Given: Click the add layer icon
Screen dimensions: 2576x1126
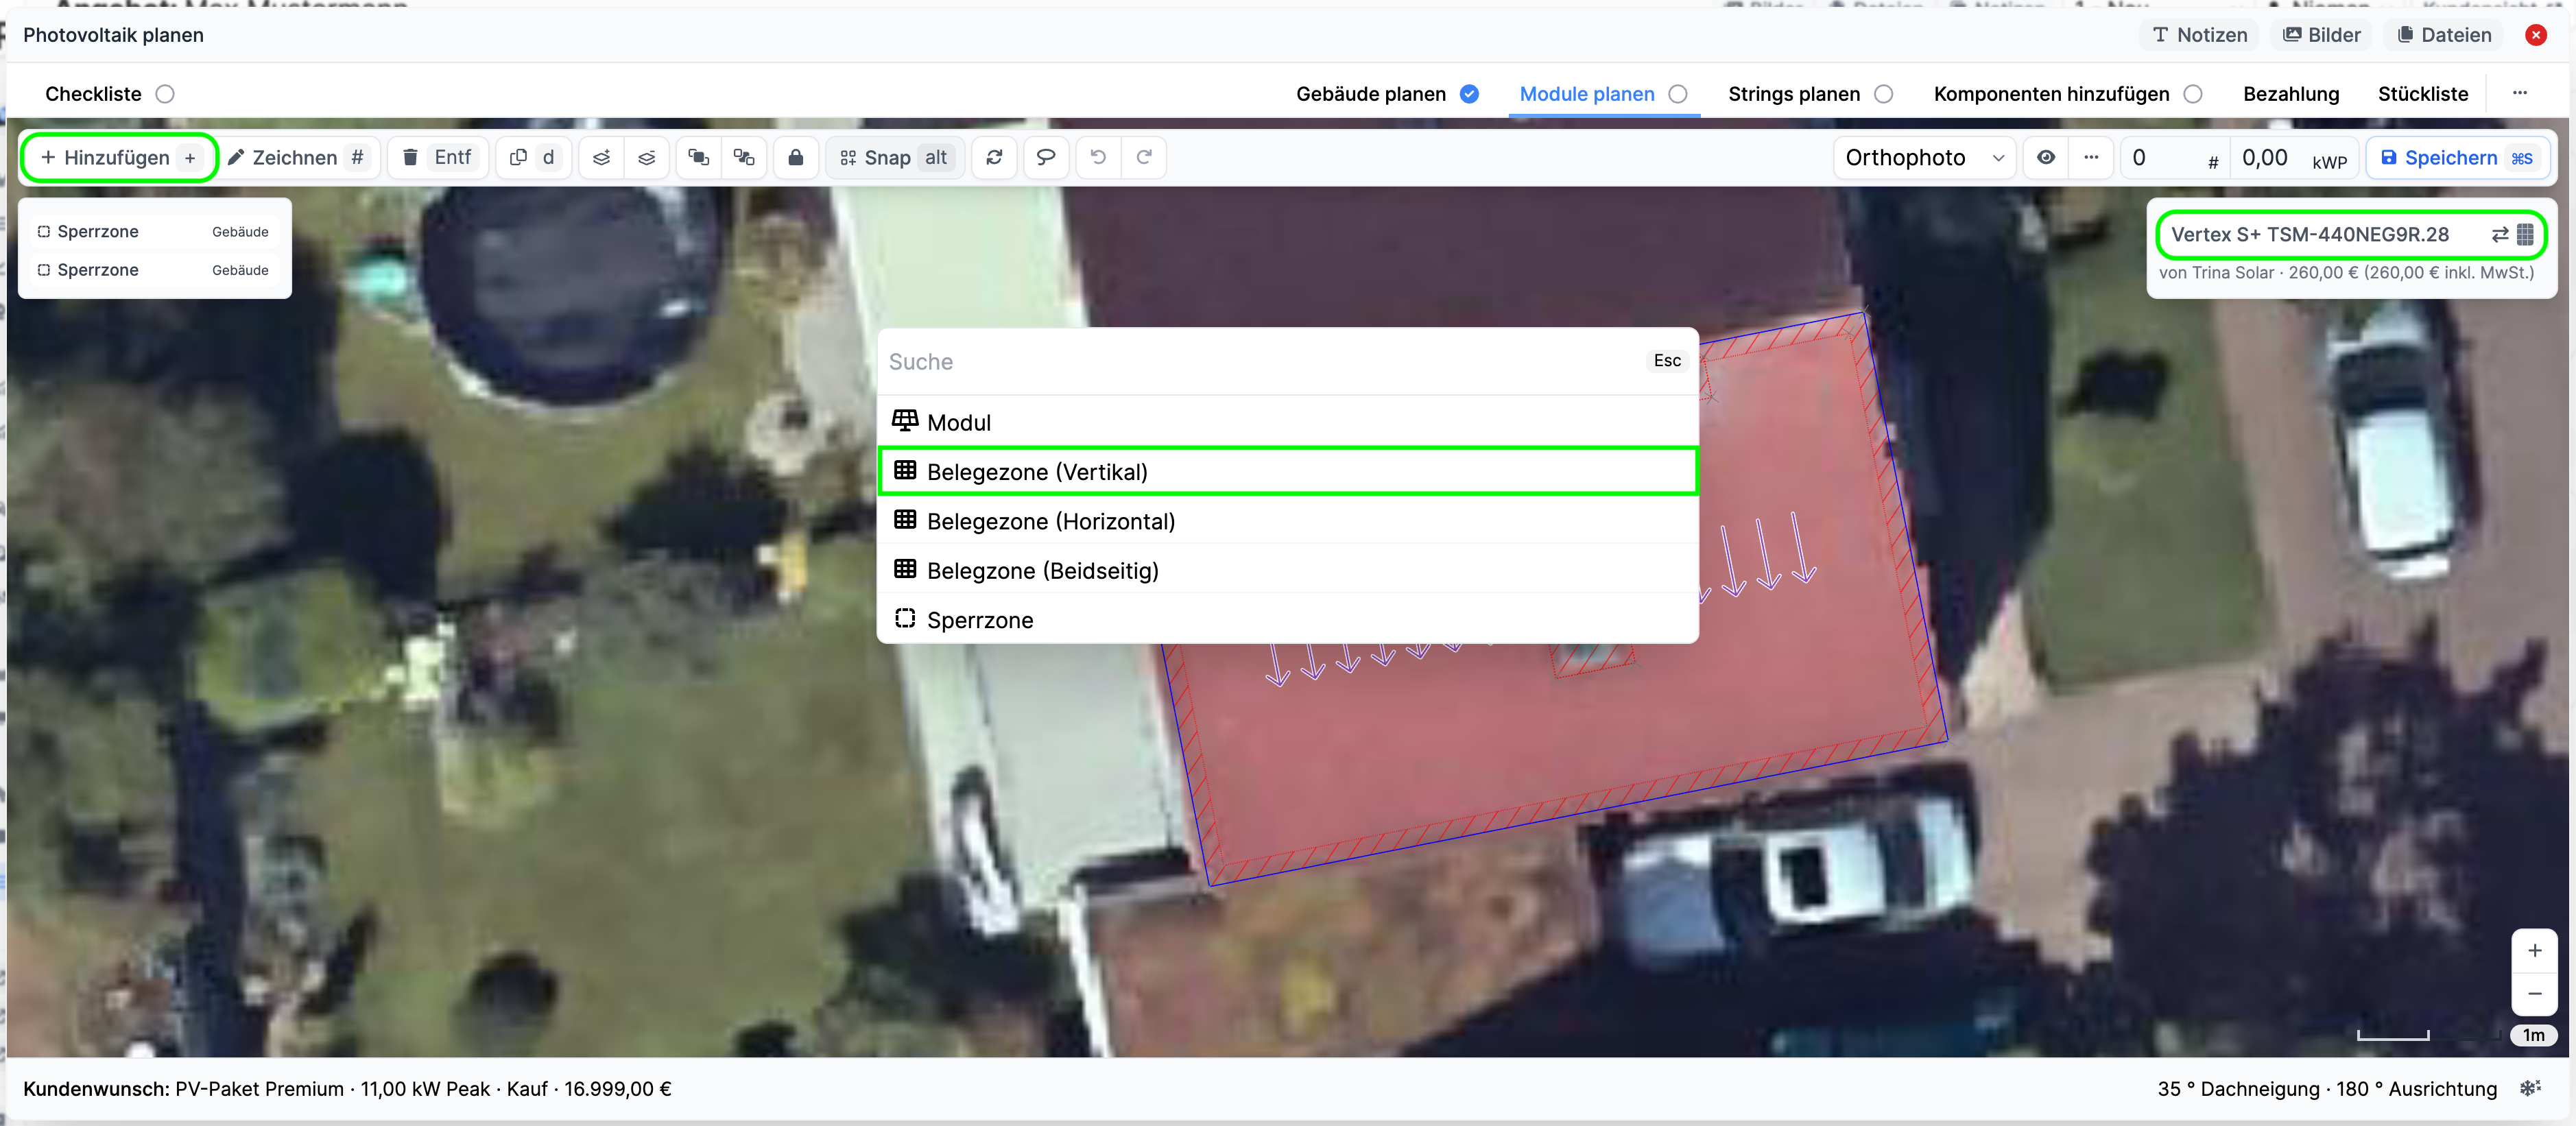Looking at the screenshot, I should [601, 158].
